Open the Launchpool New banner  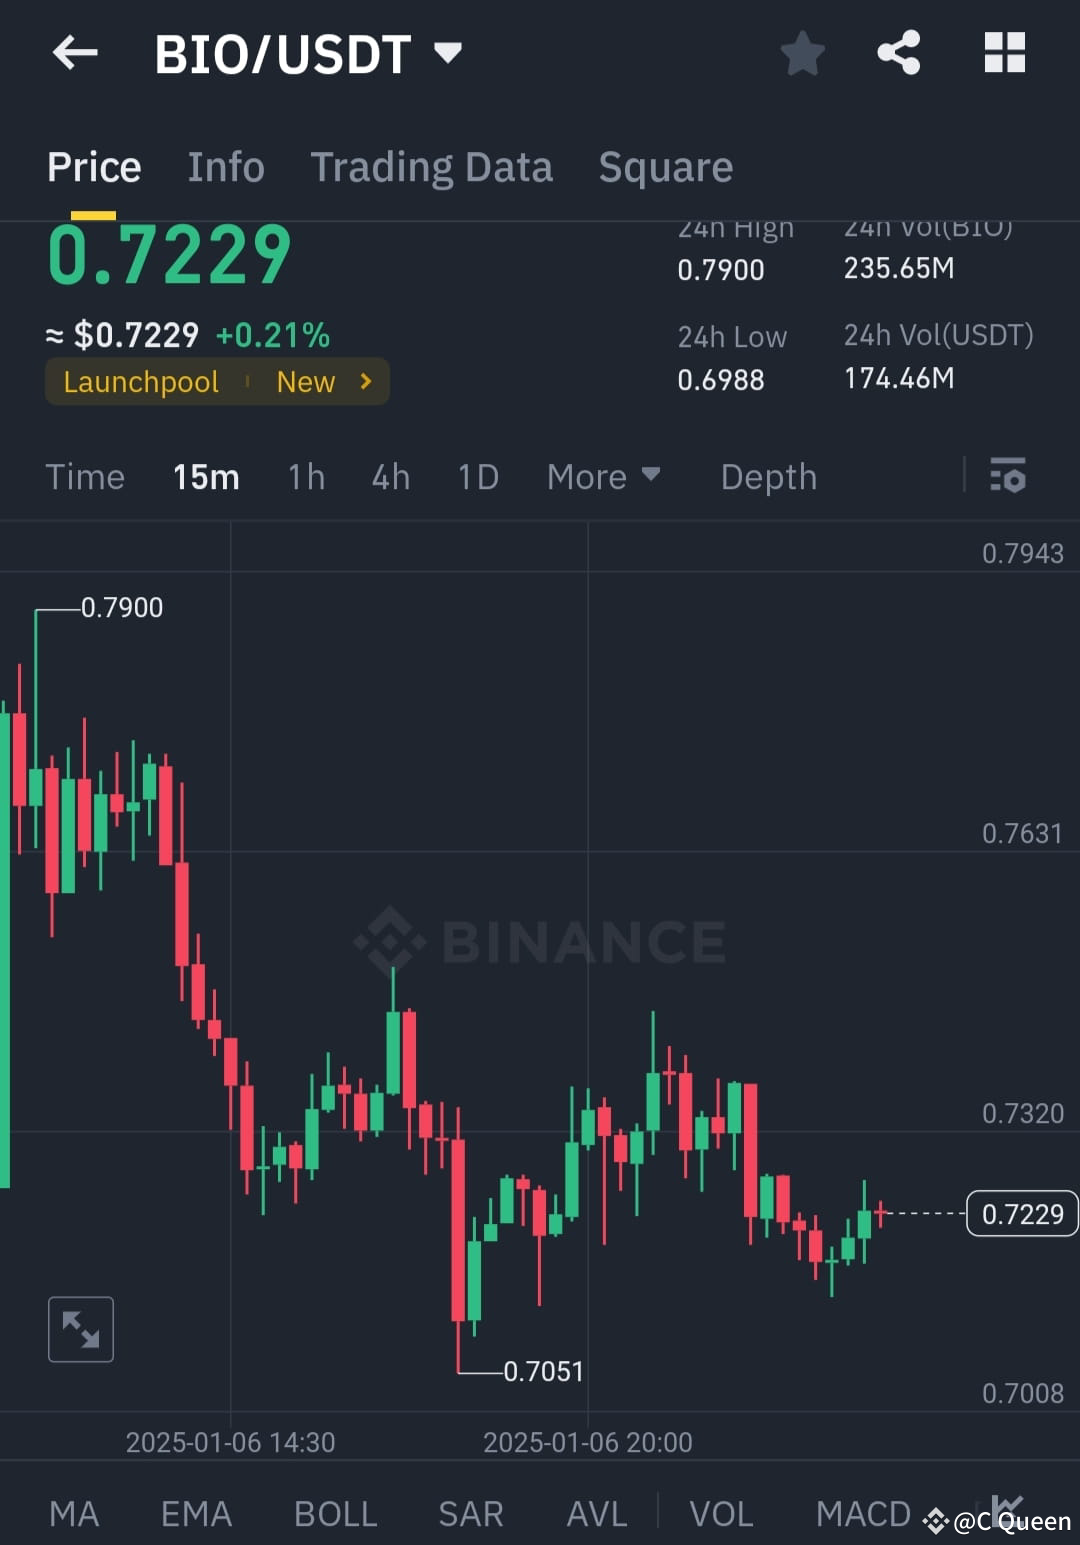tap(217, 381)
